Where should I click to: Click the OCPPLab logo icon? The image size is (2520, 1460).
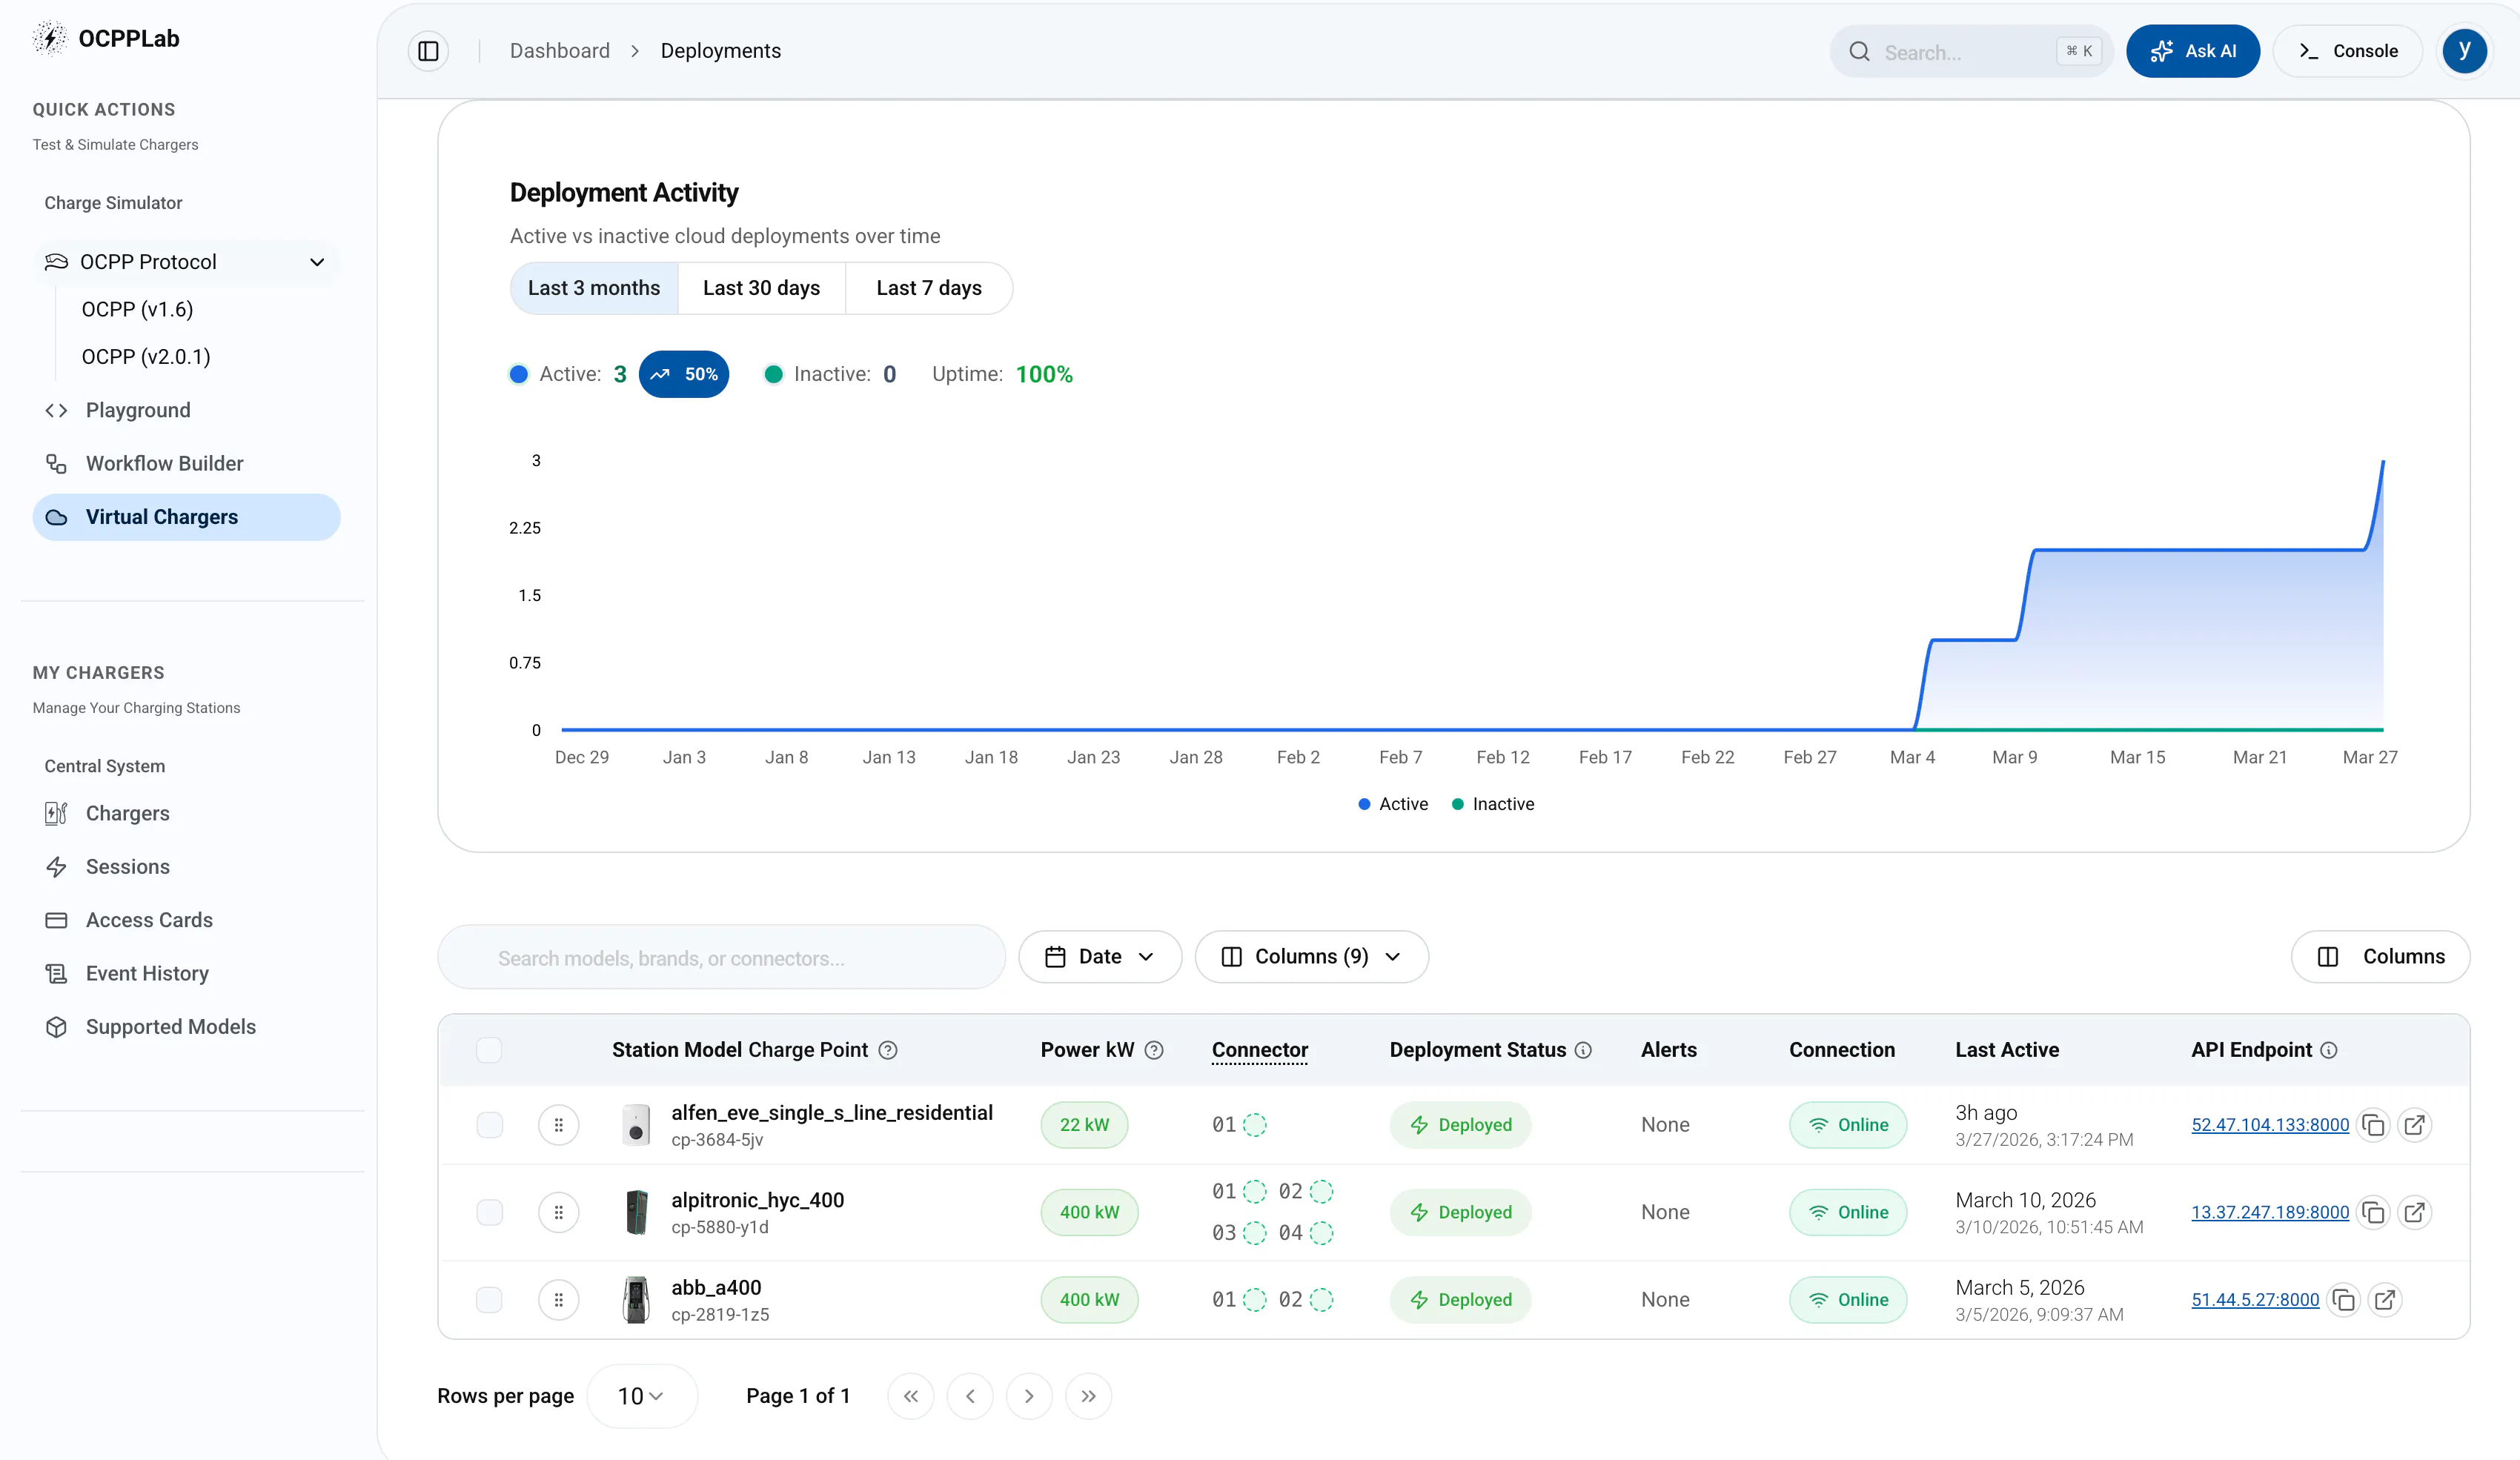coord(49,38)
